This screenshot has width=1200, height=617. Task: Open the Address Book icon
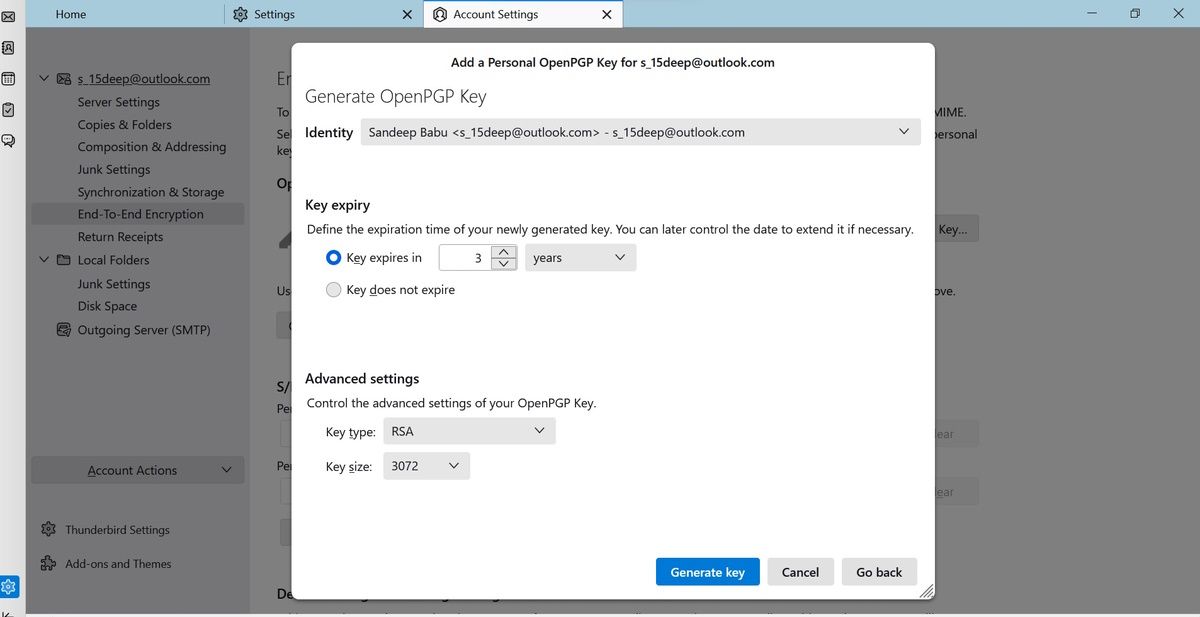[x=8, y=47]
